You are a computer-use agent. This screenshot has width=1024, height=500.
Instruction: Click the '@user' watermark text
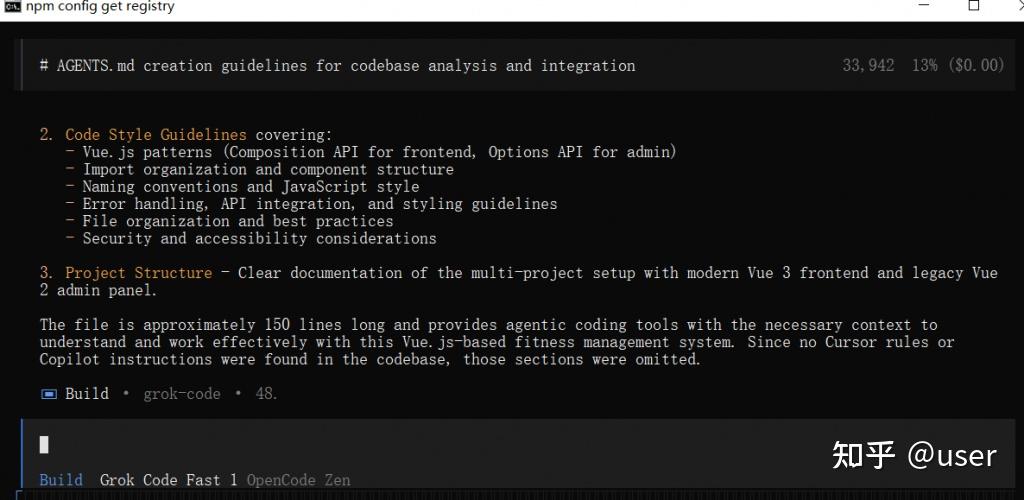(952, 456)
